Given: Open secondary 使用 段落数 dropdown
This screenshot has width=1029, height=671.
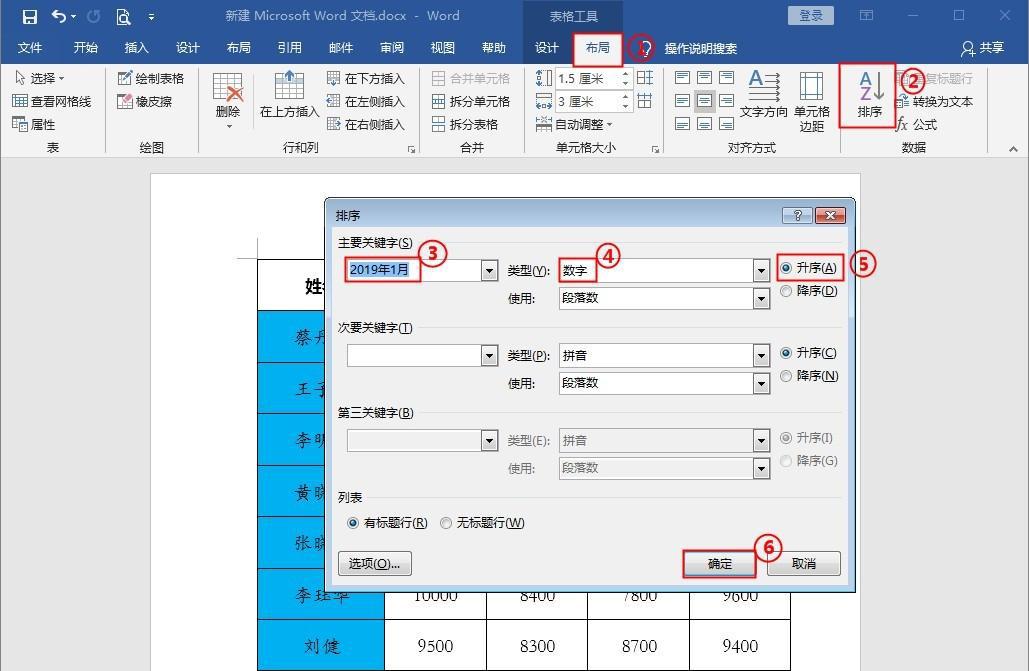Looking at the screenshot, I should click(x=761, y=383).
